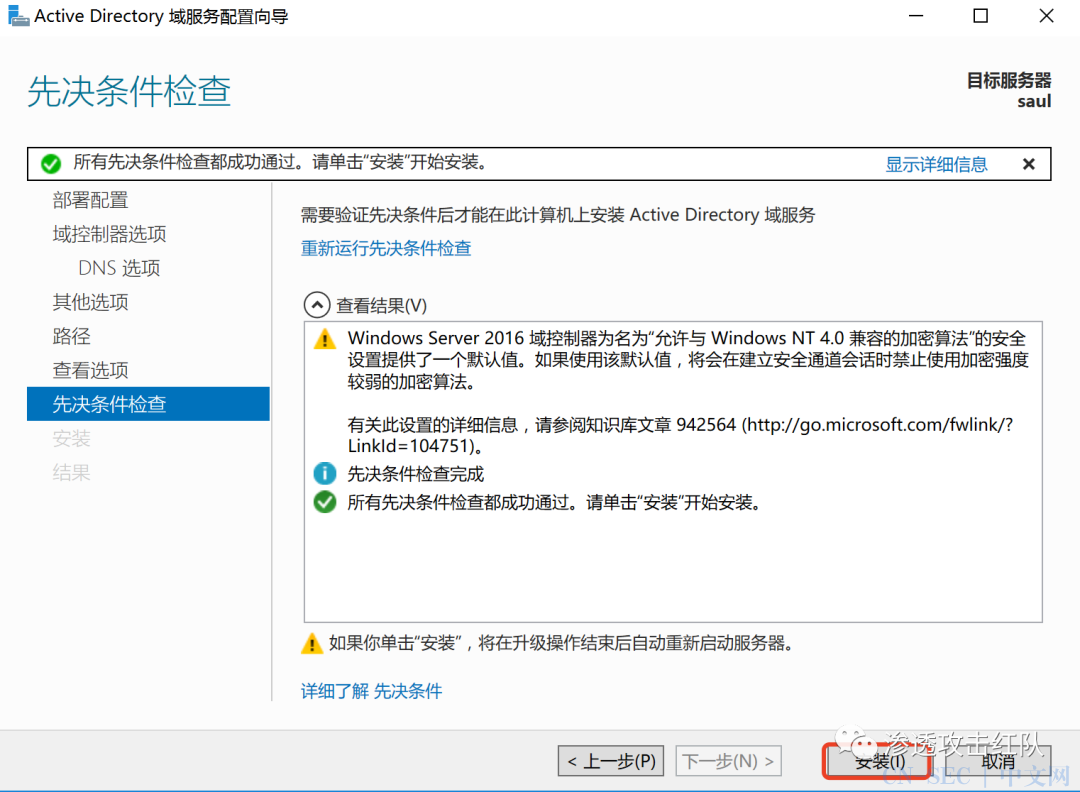The image size is (1080, 792).
Task: Click the target server name saul
Action: coord(1034,101)
